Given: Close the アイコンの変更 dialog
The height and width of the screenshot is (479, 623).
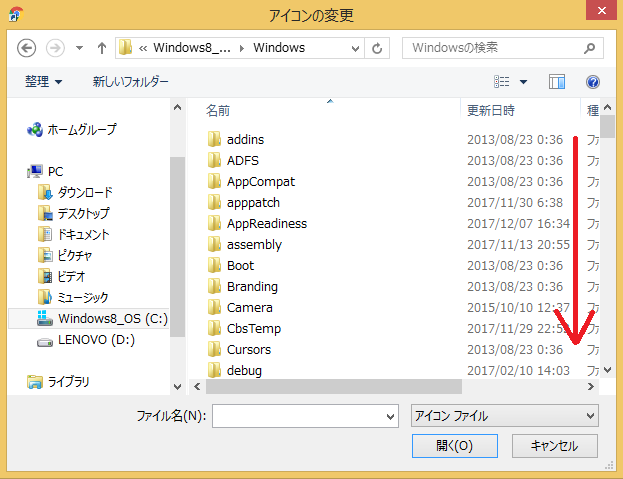Looking at the screenshot, I should pos(602,10).
